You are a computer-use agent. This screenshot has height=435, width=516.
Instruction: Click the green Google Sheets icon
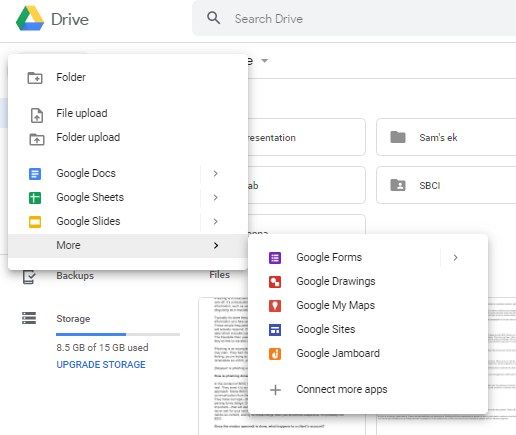point(35,198)
